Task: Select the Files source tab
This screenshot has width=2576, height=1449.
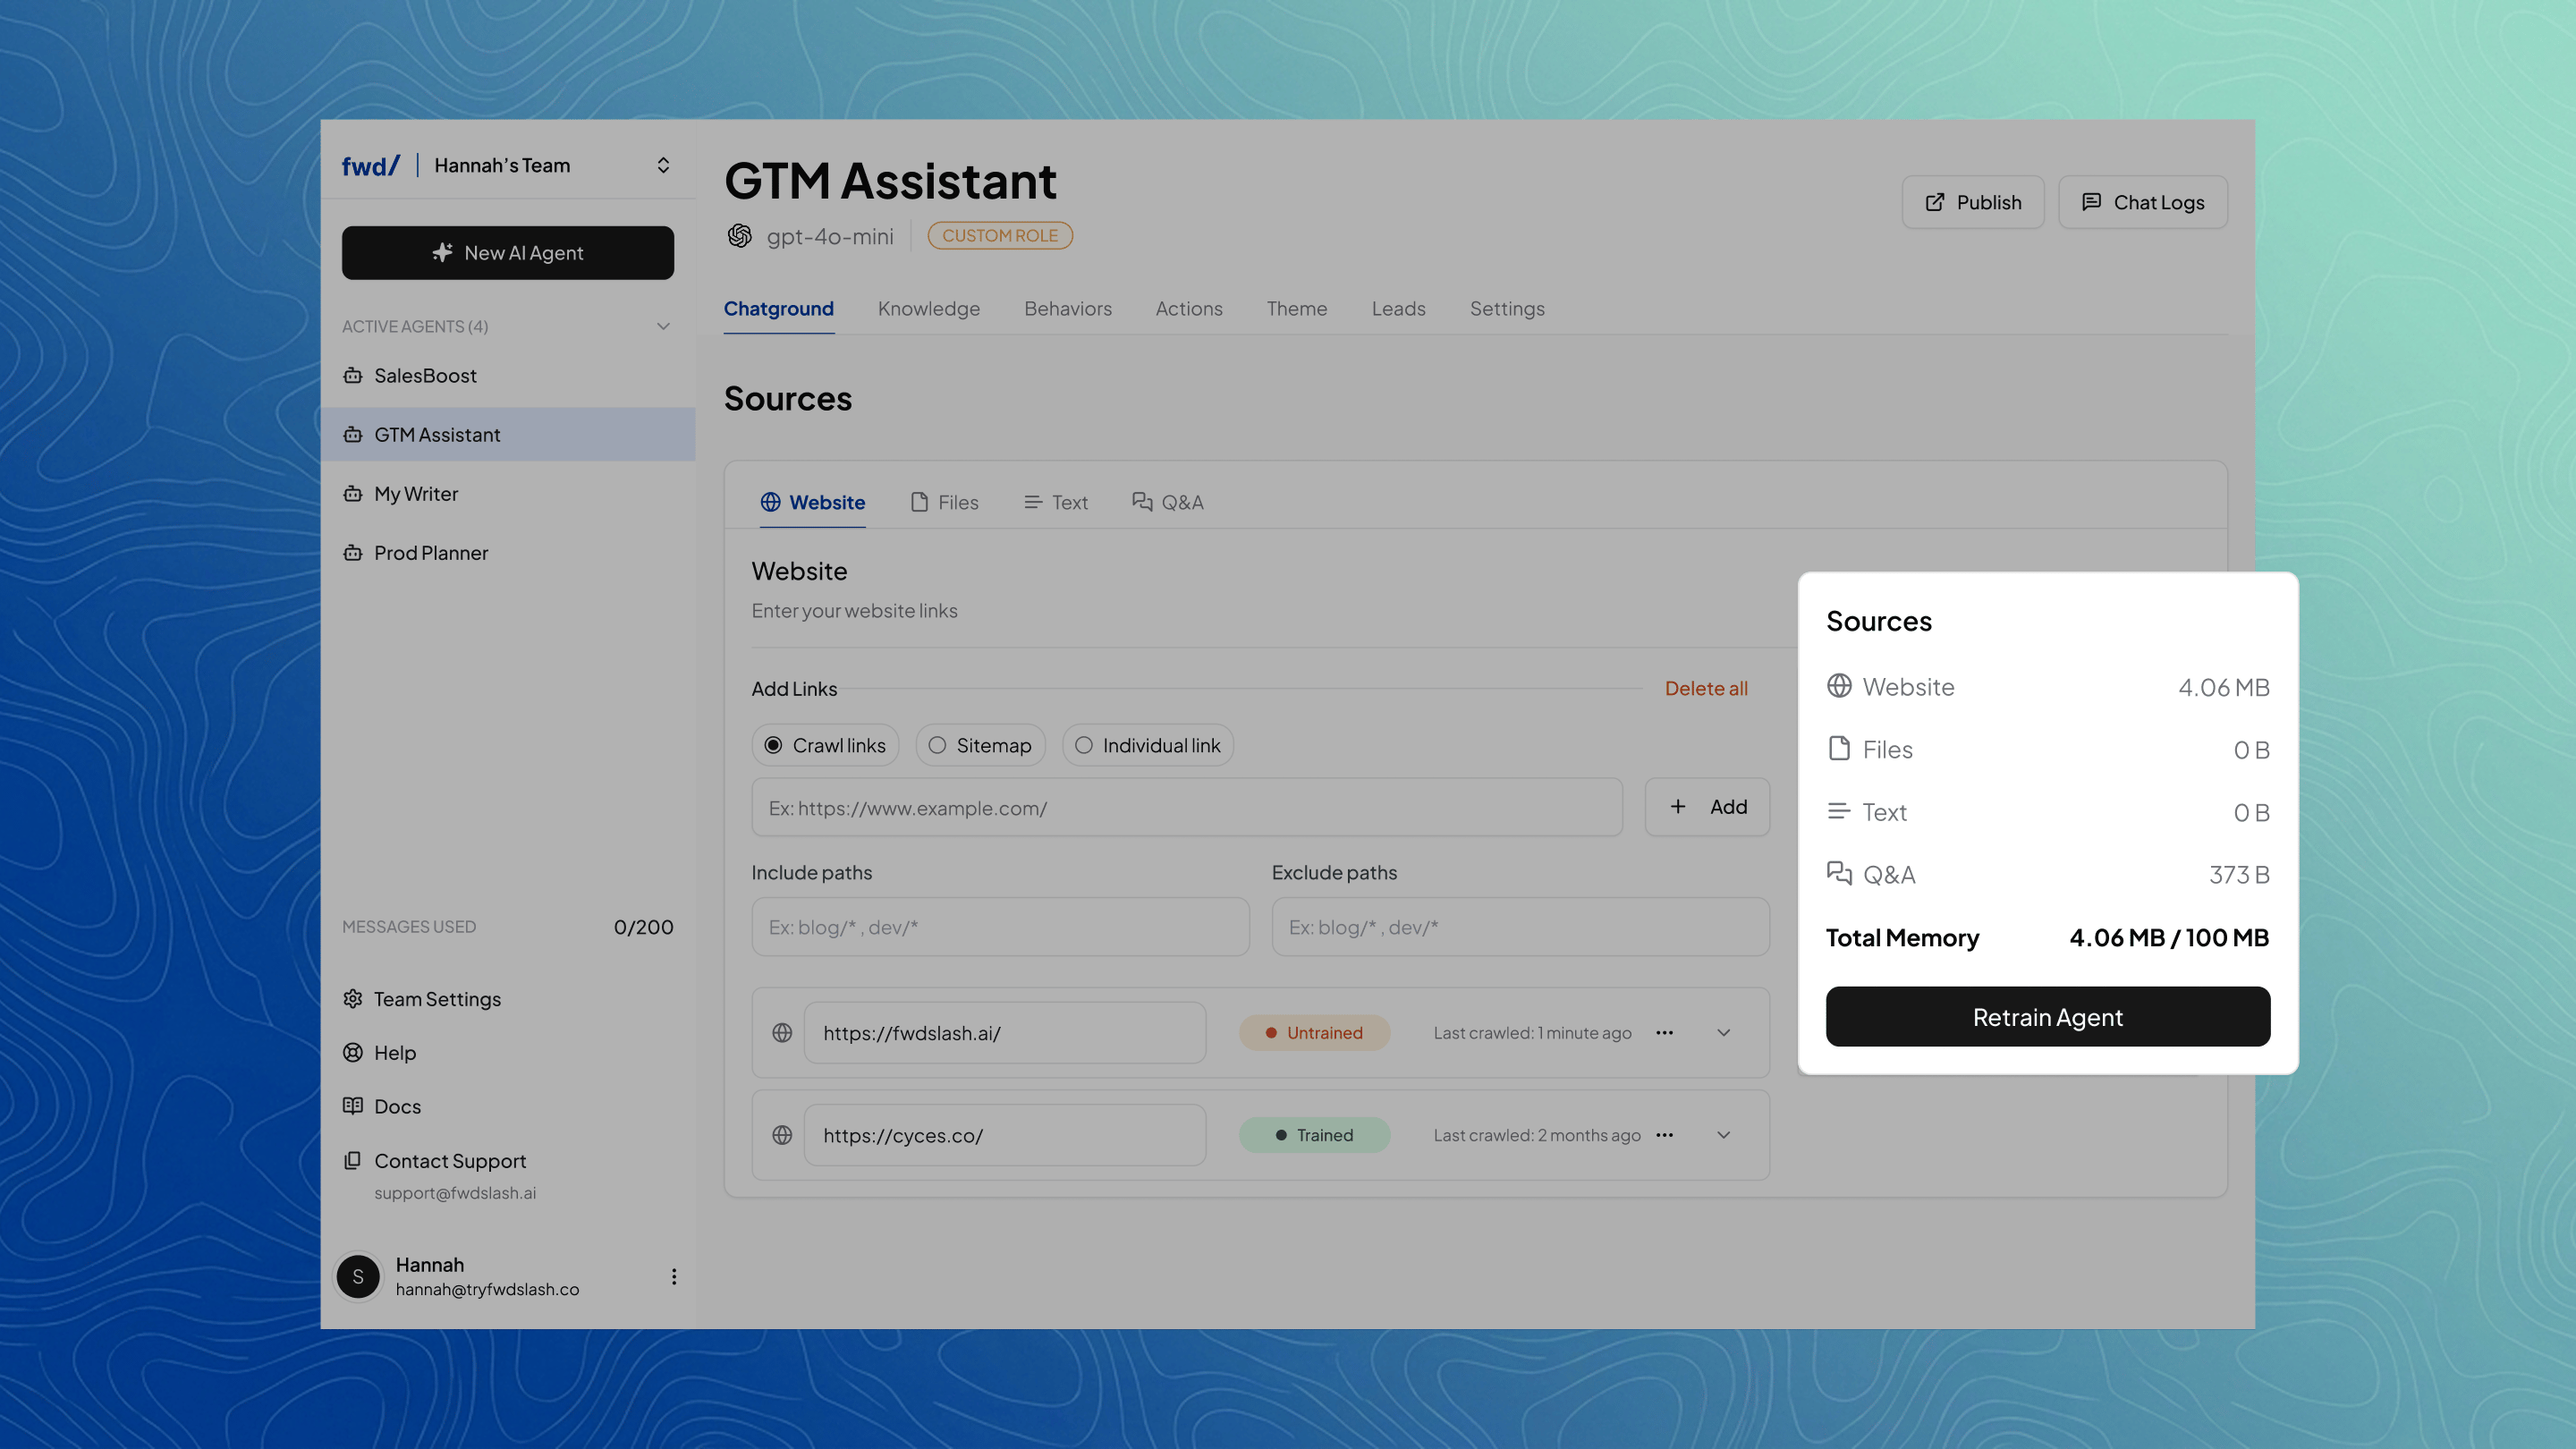Action: pyautogui.click(x=945, y=503)
